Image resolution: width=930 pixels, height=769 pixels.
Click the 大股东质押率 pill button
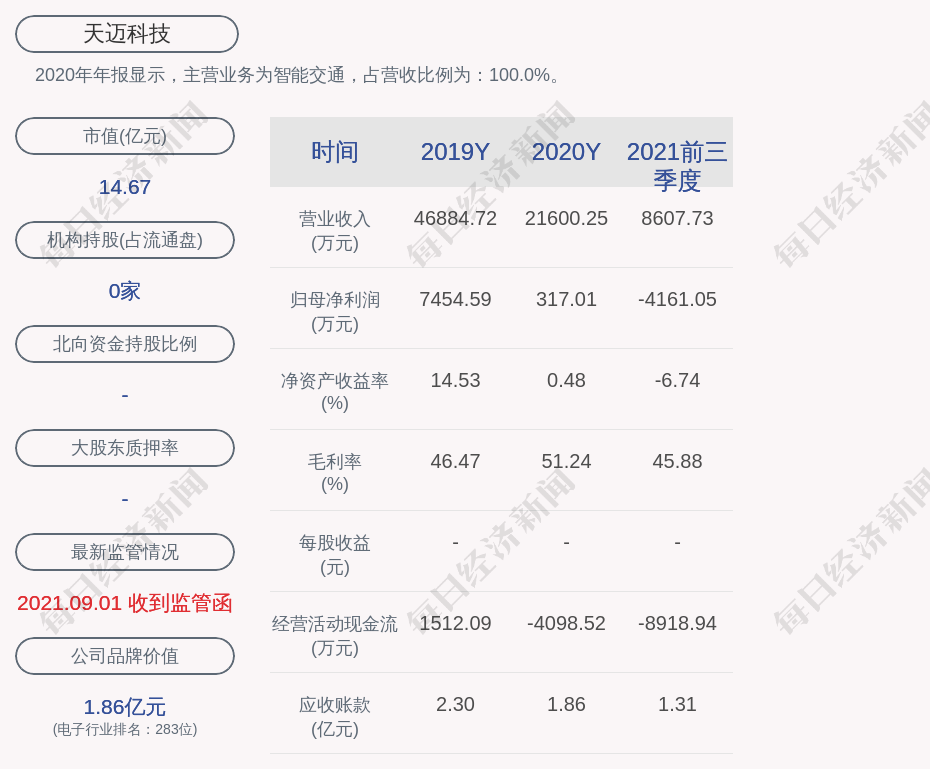(125, 448)
